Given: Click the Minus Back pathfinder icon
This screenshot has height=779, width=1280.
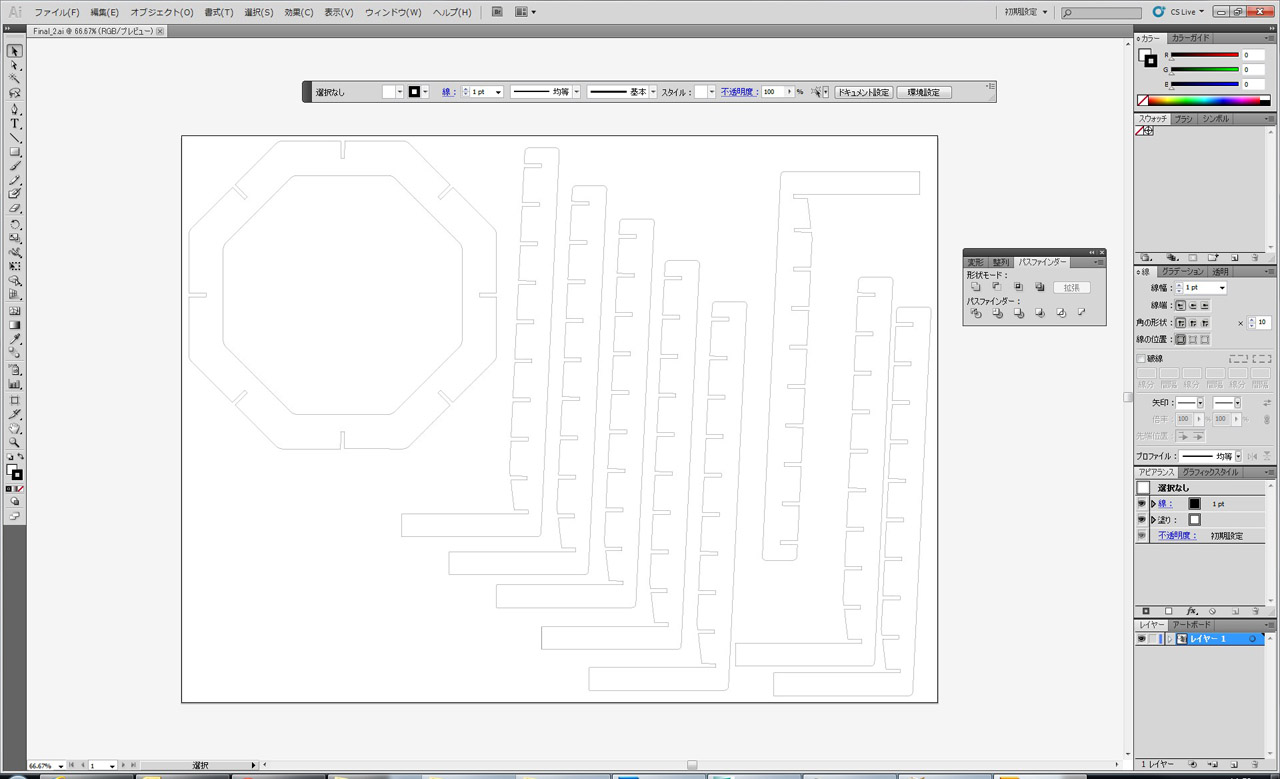Looking at the screenshot, I should coord(1082,313).
